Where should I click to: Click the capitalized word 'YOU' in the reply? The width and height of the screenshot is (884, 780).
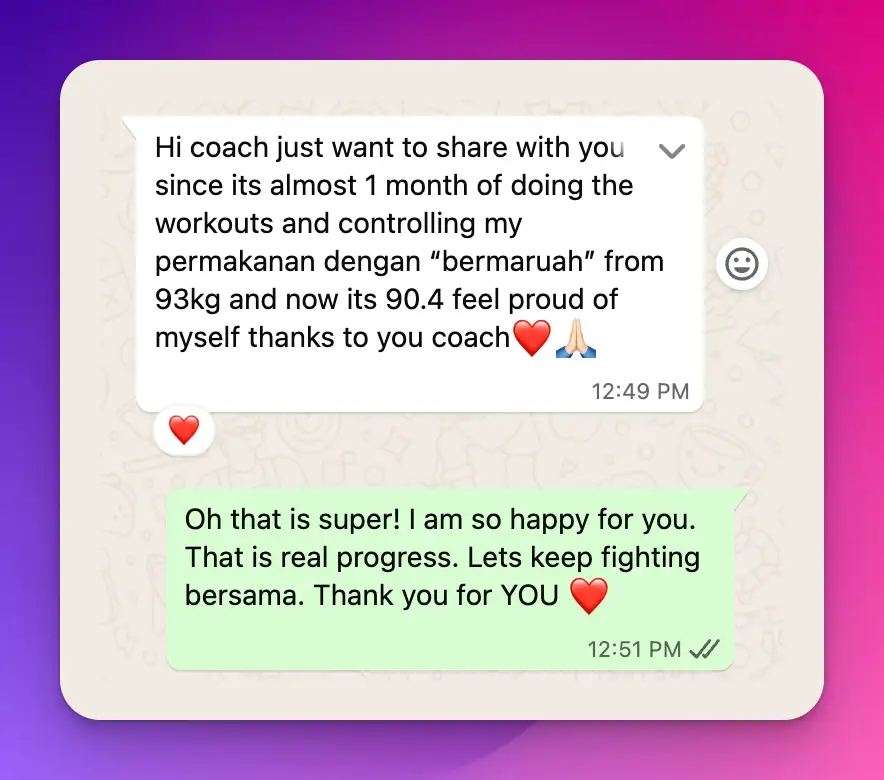(x=529, y=595)
